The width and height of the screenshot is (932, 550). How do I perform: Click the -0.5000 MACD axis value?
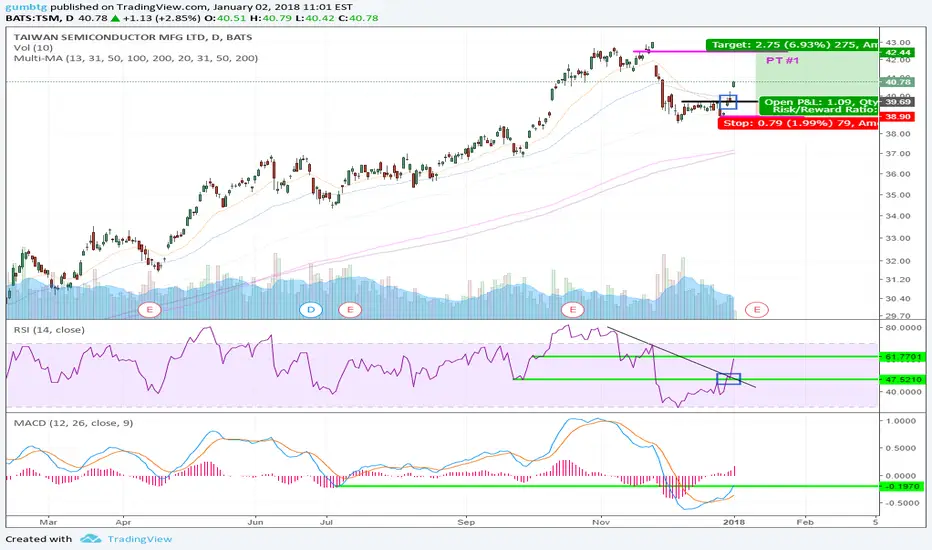coord(900,503)
